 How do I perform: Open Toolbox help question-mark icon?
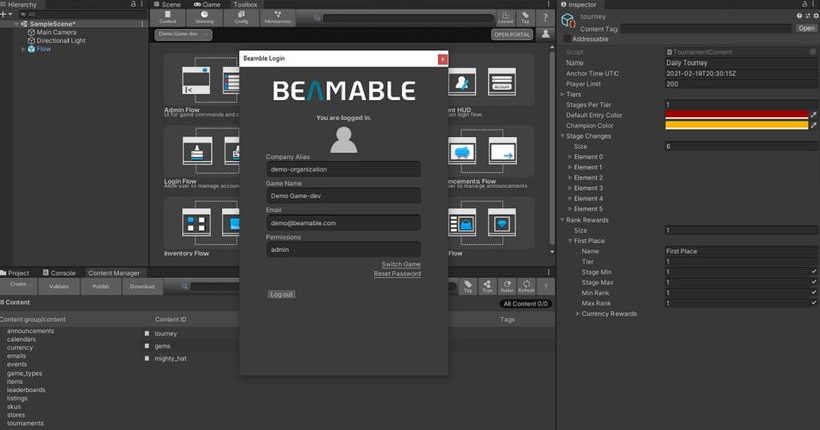[545, 18]
